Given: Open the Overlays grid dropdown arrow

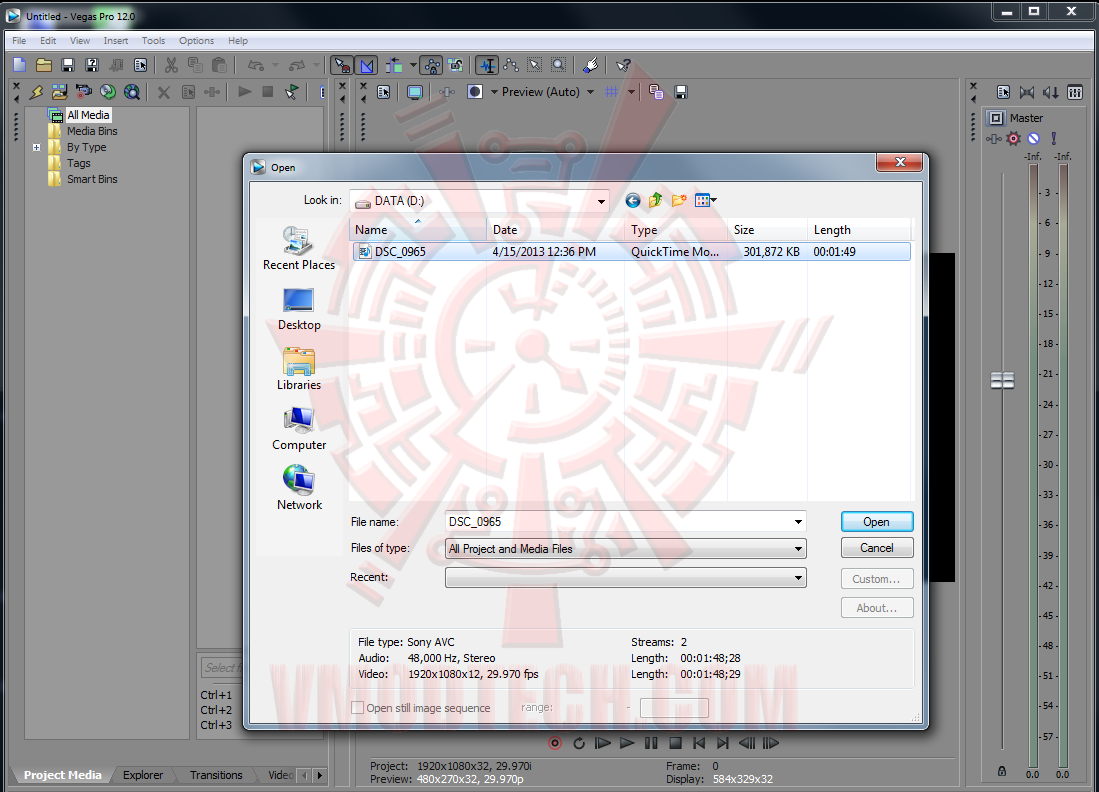Looking at the screenshot, I should click(632, 92).
